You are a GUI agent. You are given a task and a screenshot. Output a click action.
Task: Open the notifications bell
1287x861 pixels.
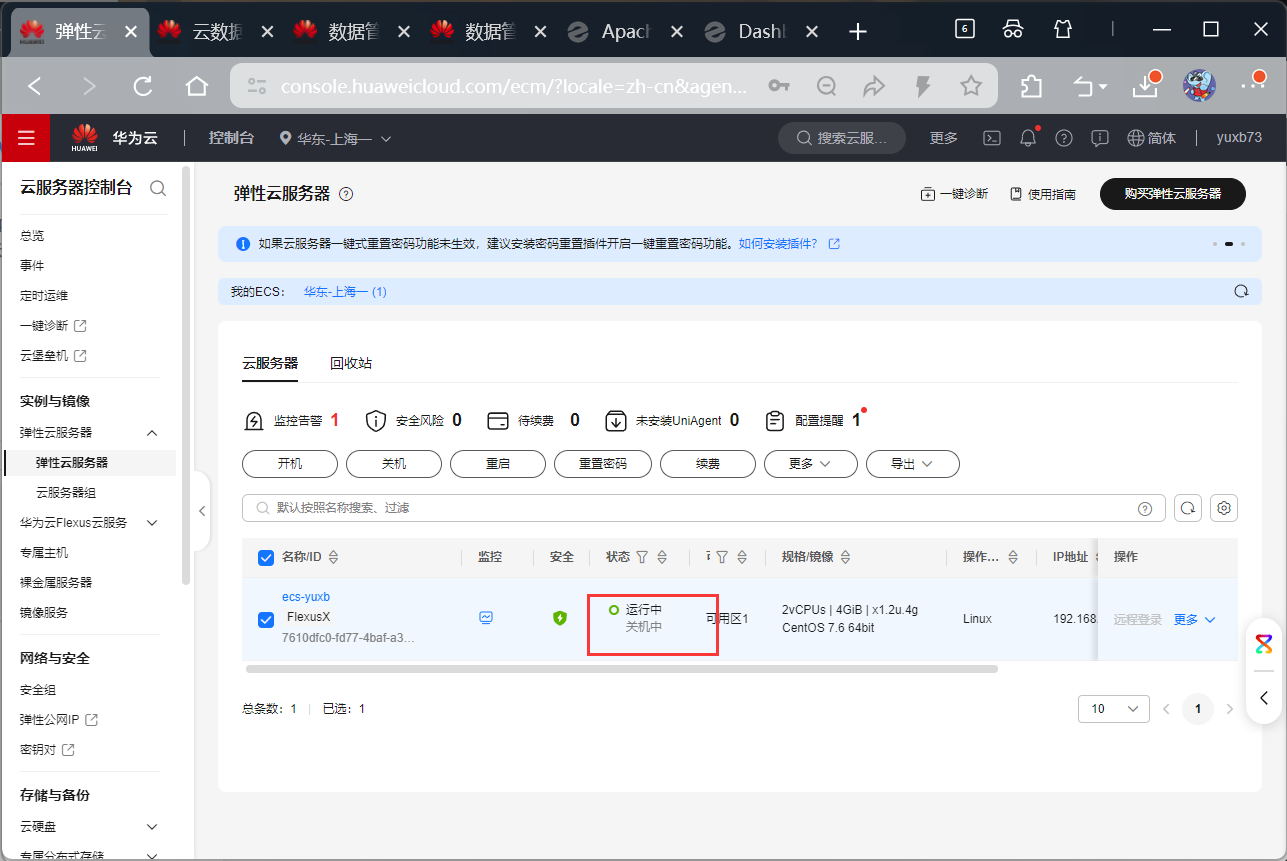click(x=1027, y=138)
